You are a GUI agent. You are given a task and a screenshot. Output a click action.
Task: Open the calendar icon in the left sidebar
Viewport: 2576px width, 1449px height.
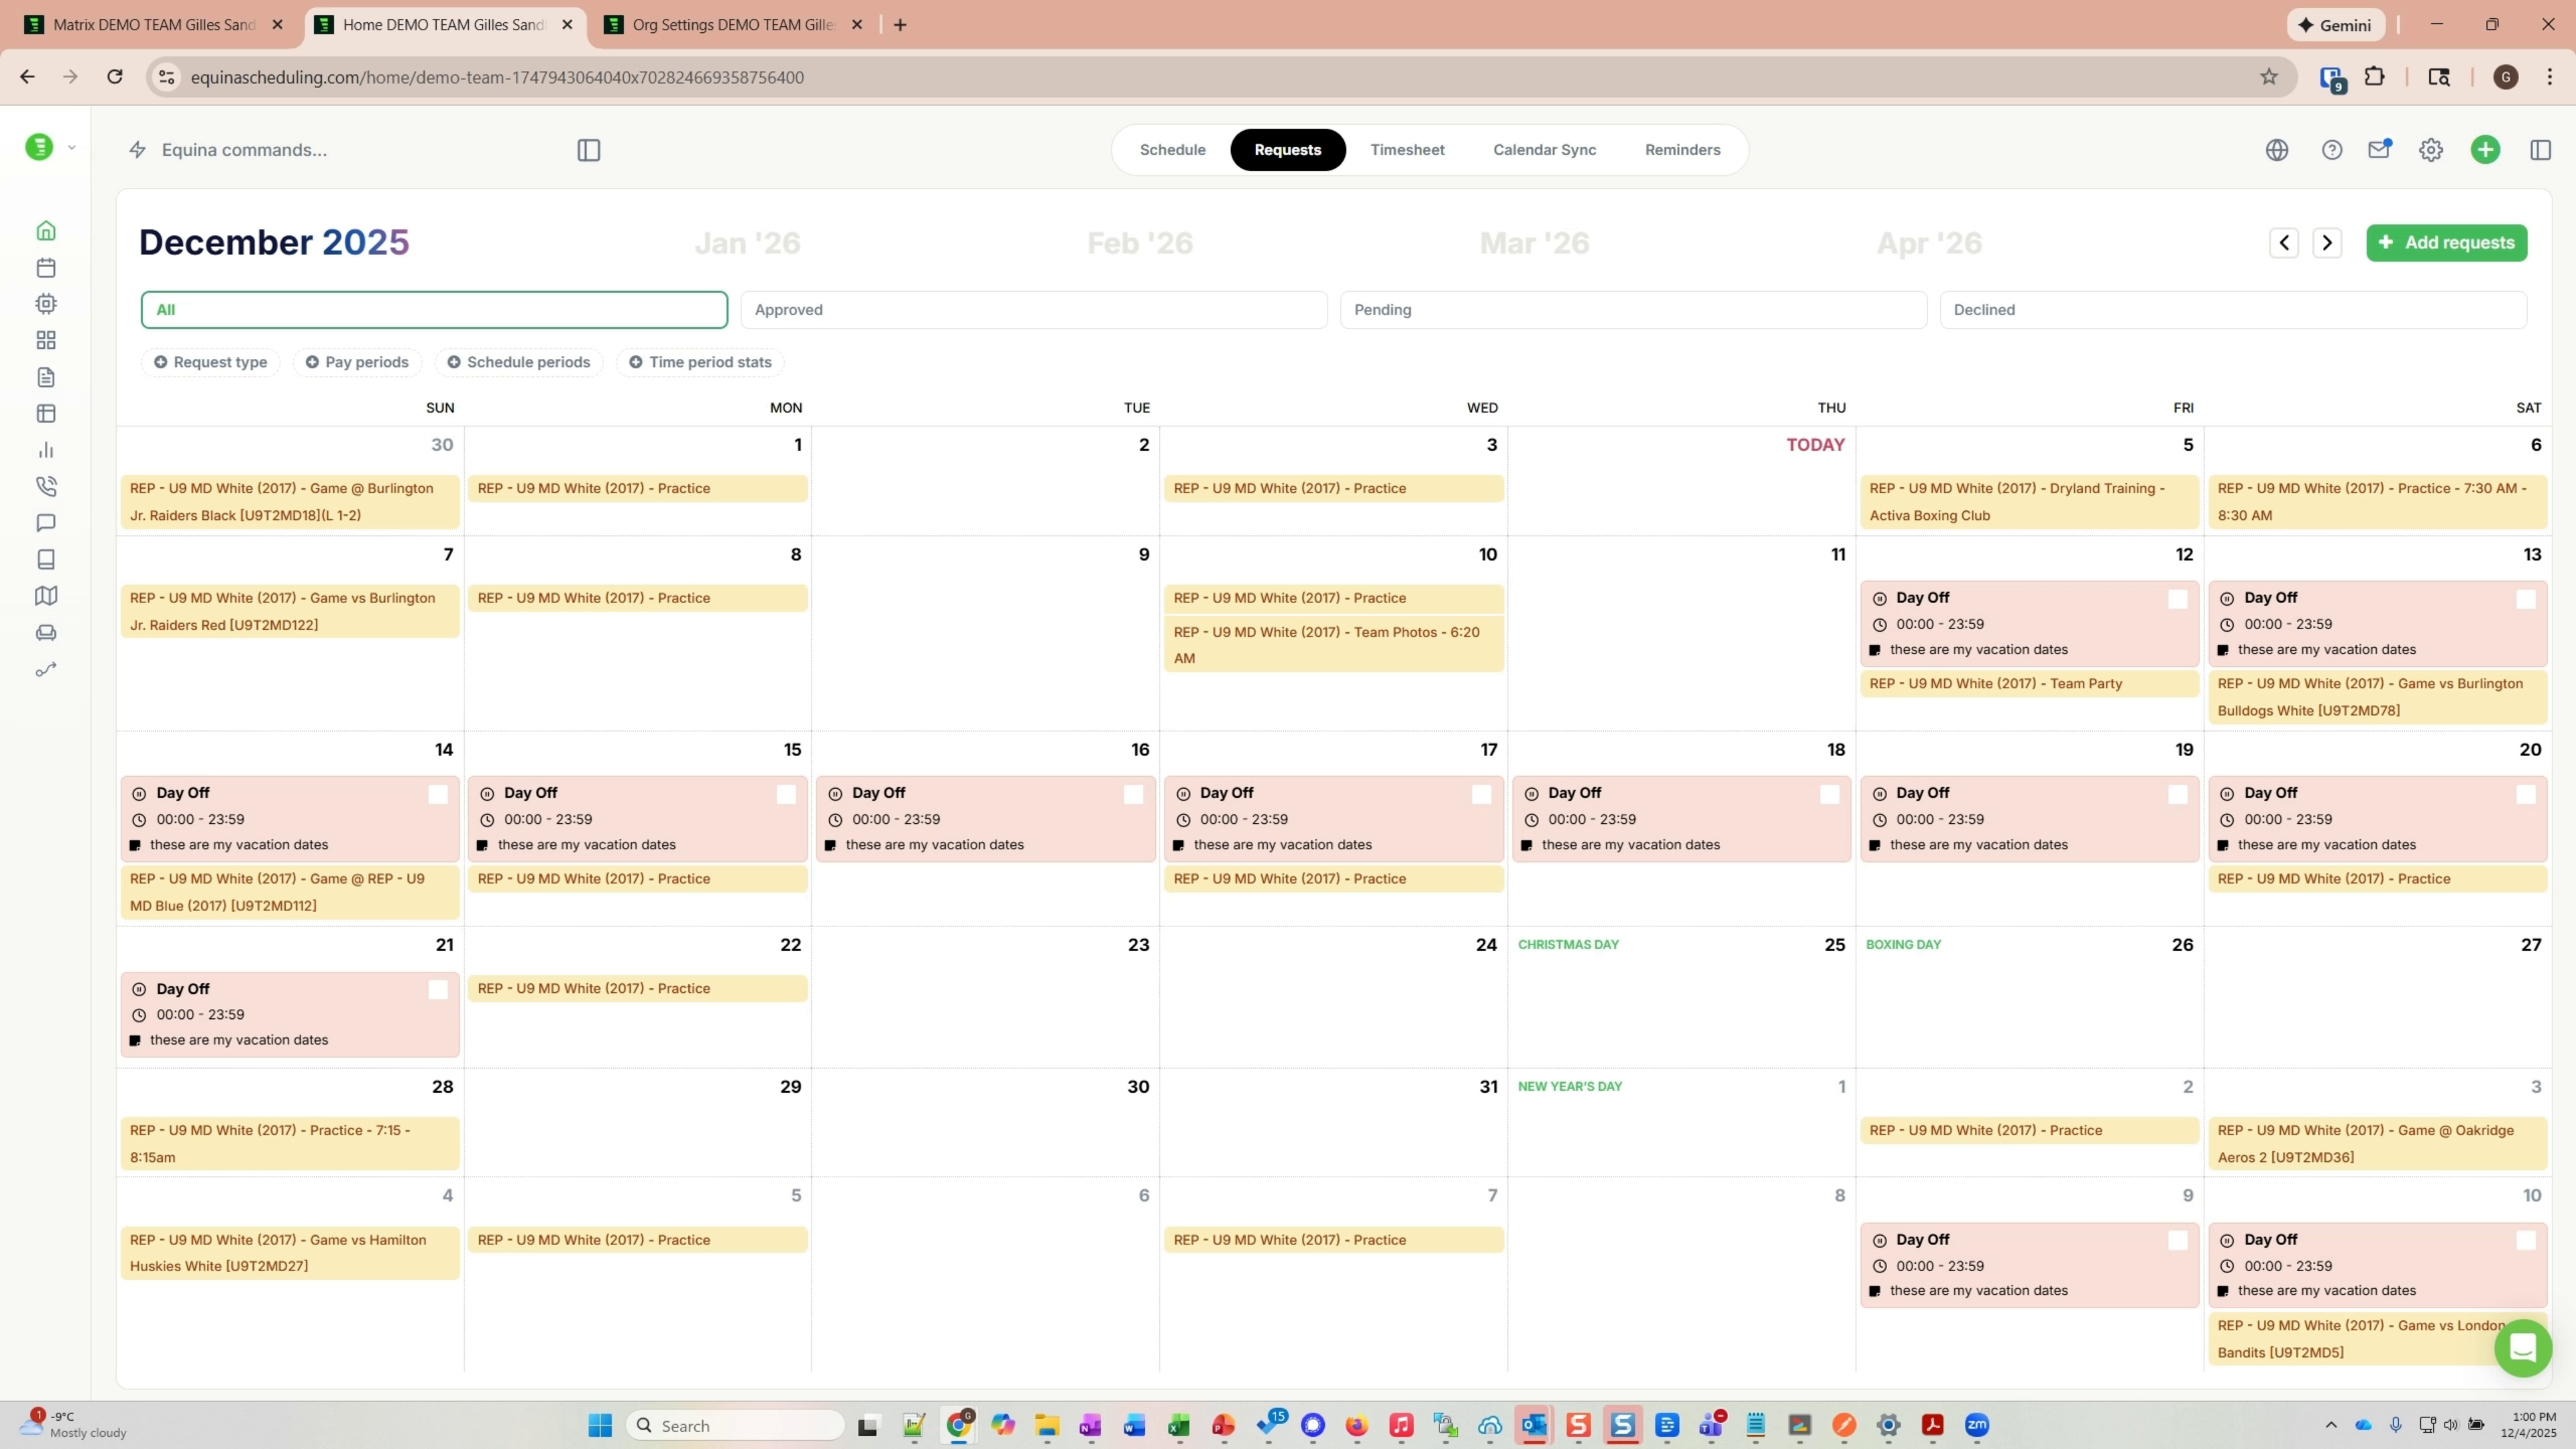[x=46, y=267]
